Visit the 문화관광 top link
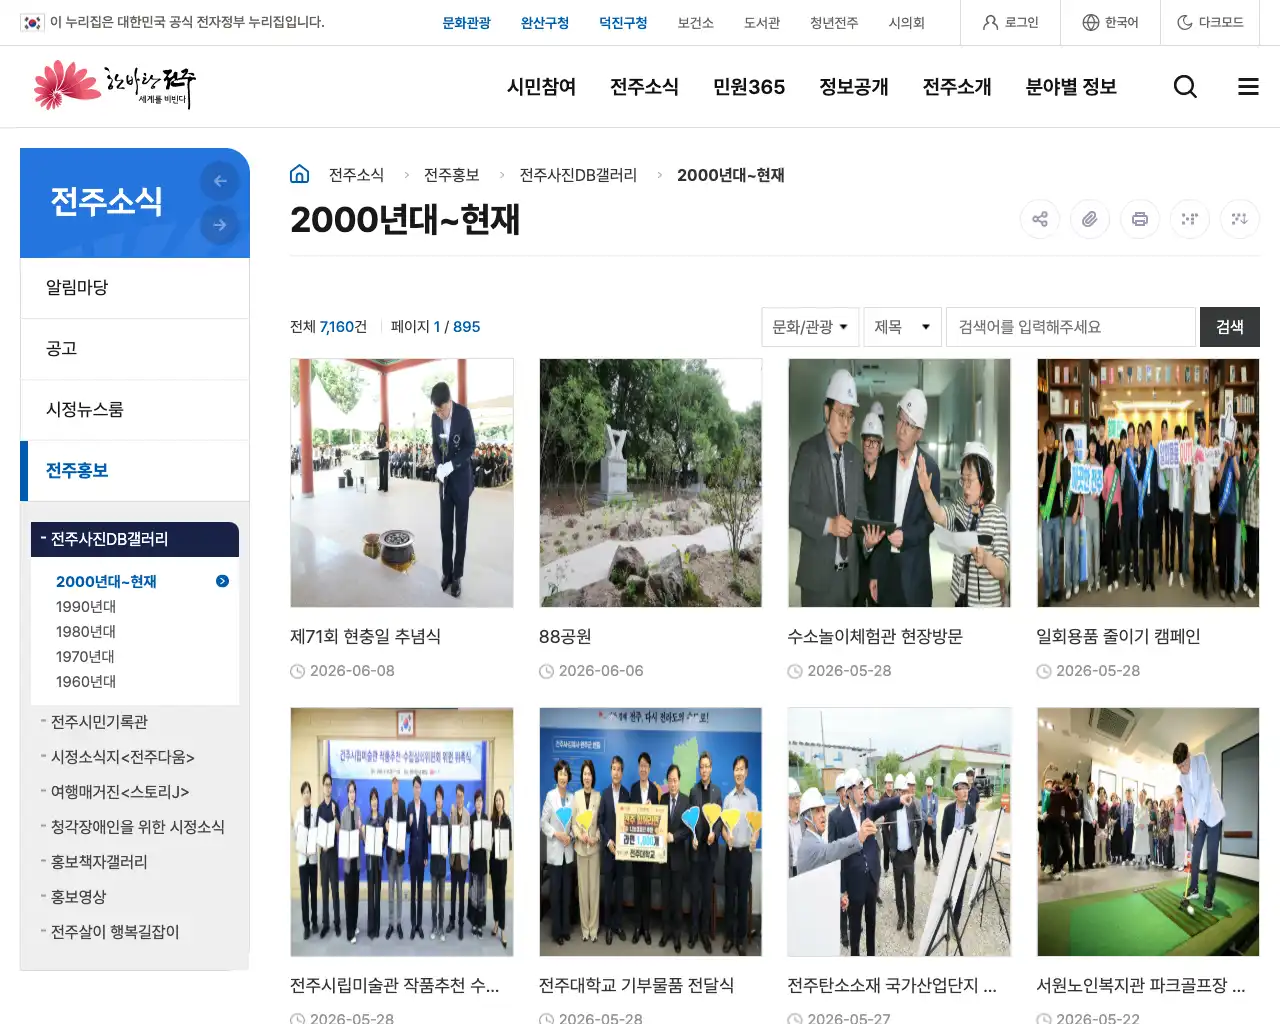 [467, 23]
